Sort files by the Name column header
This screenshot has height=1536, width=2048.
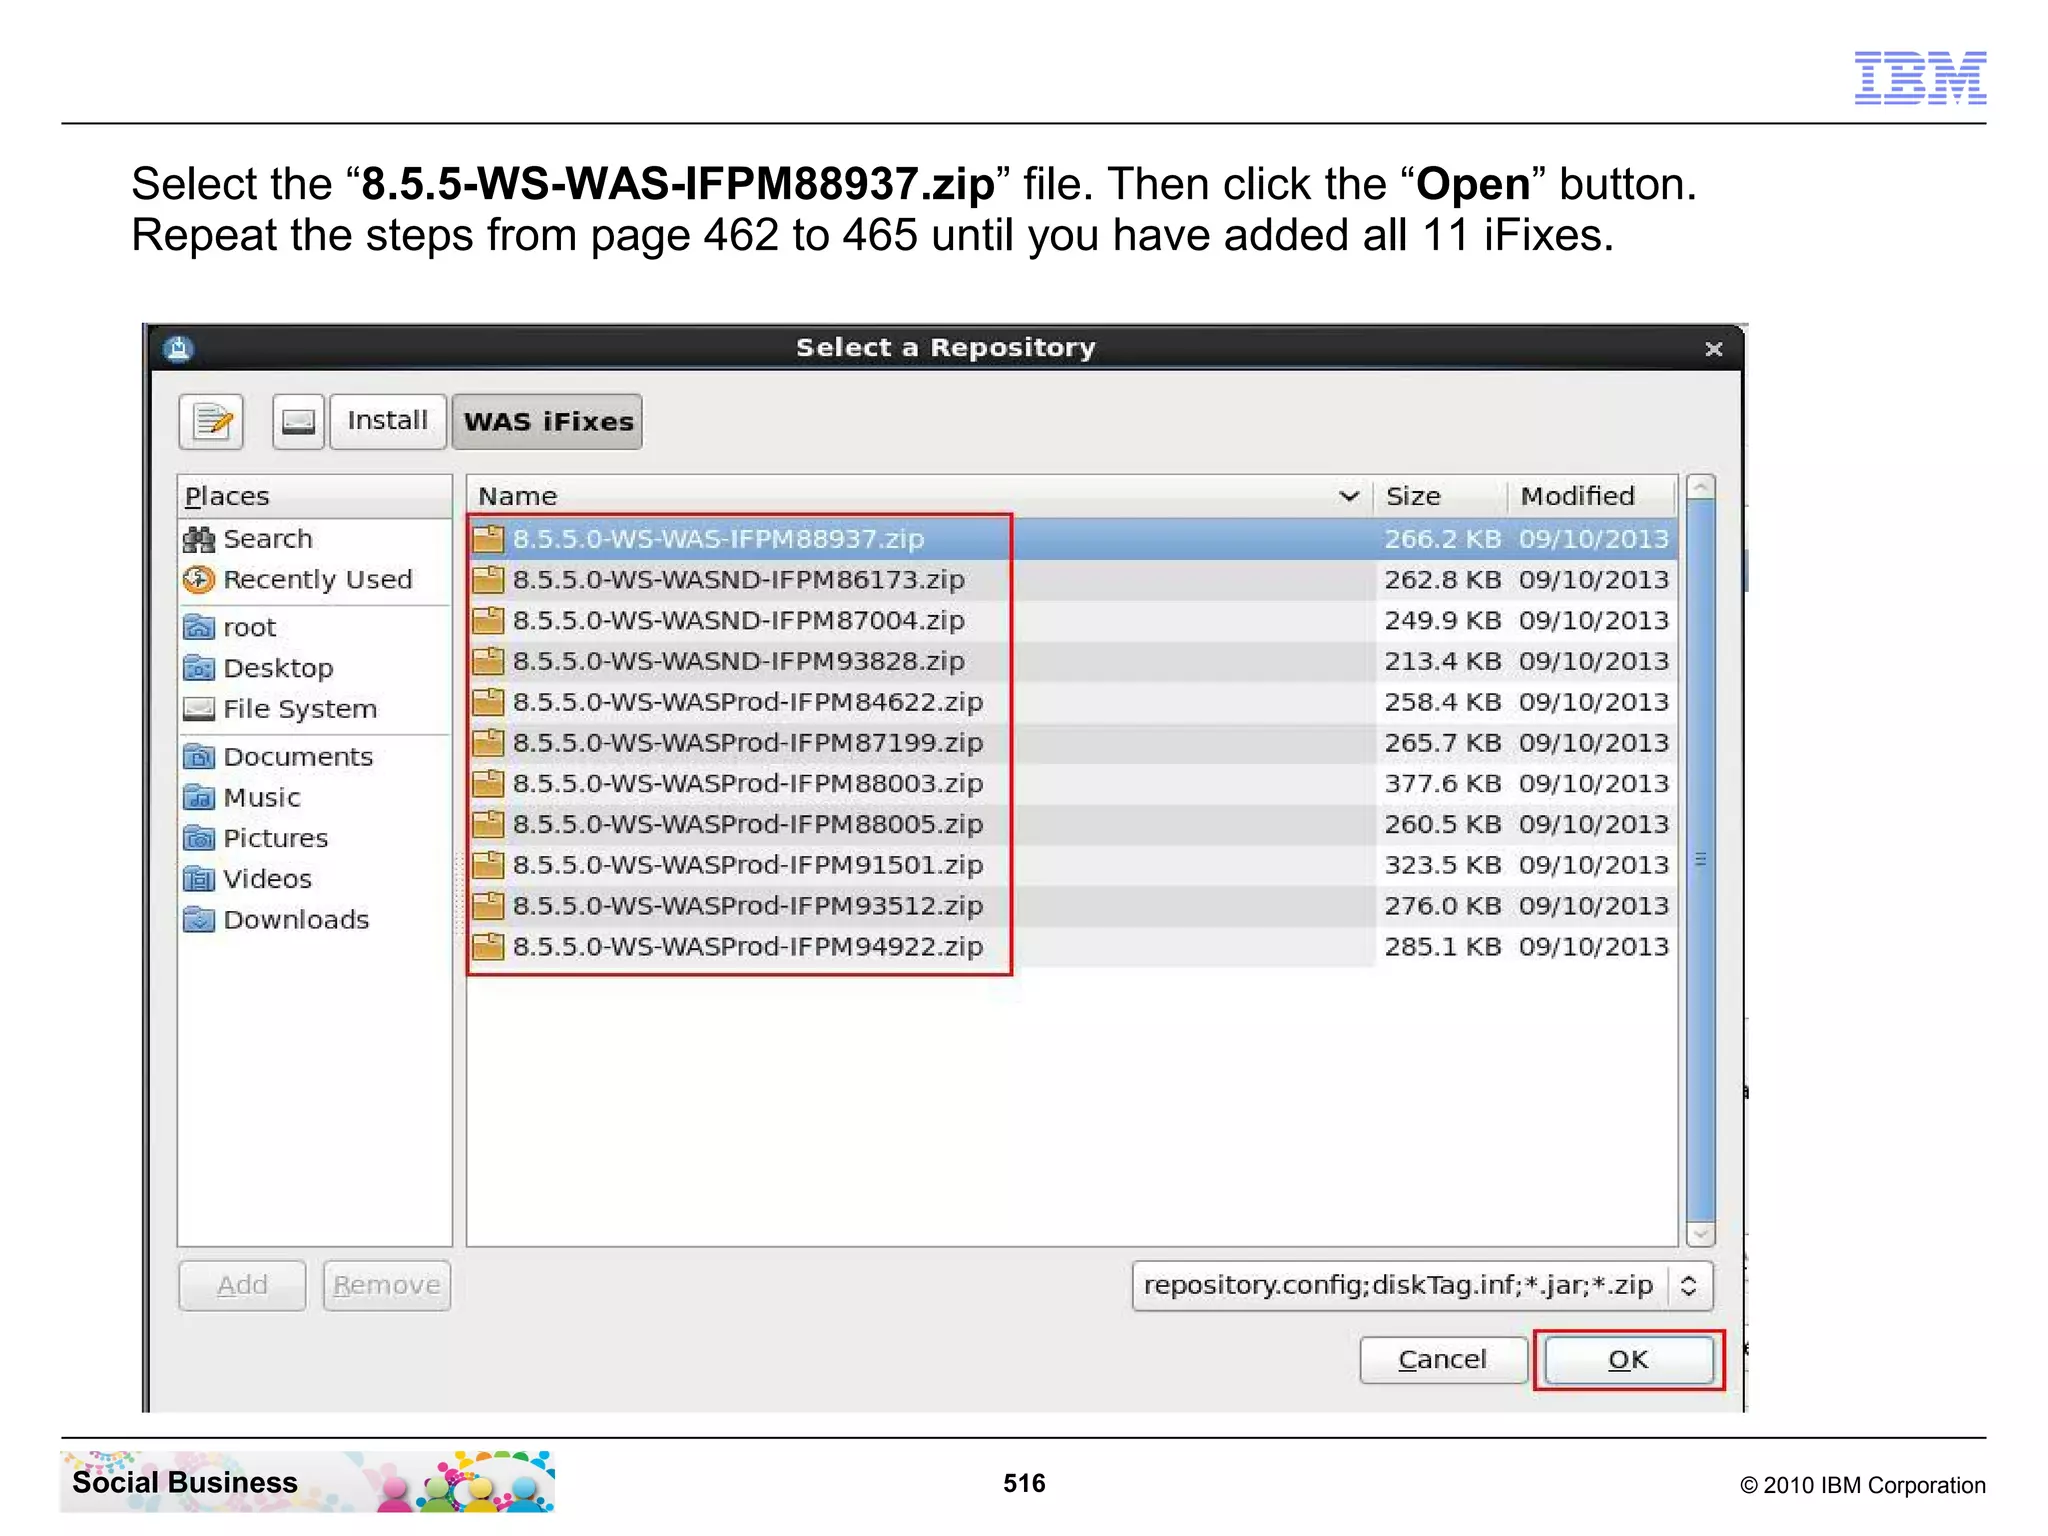[918, 496]
